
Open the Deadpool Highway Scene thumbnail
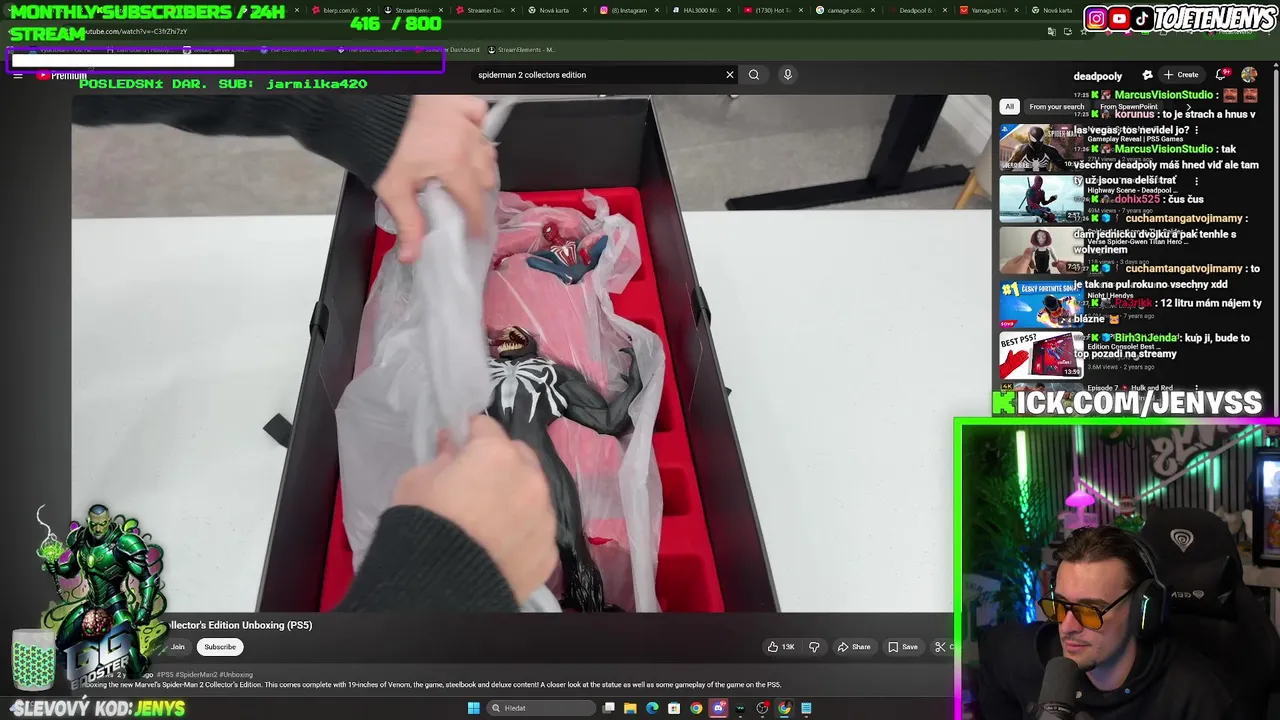[1041, 199]
